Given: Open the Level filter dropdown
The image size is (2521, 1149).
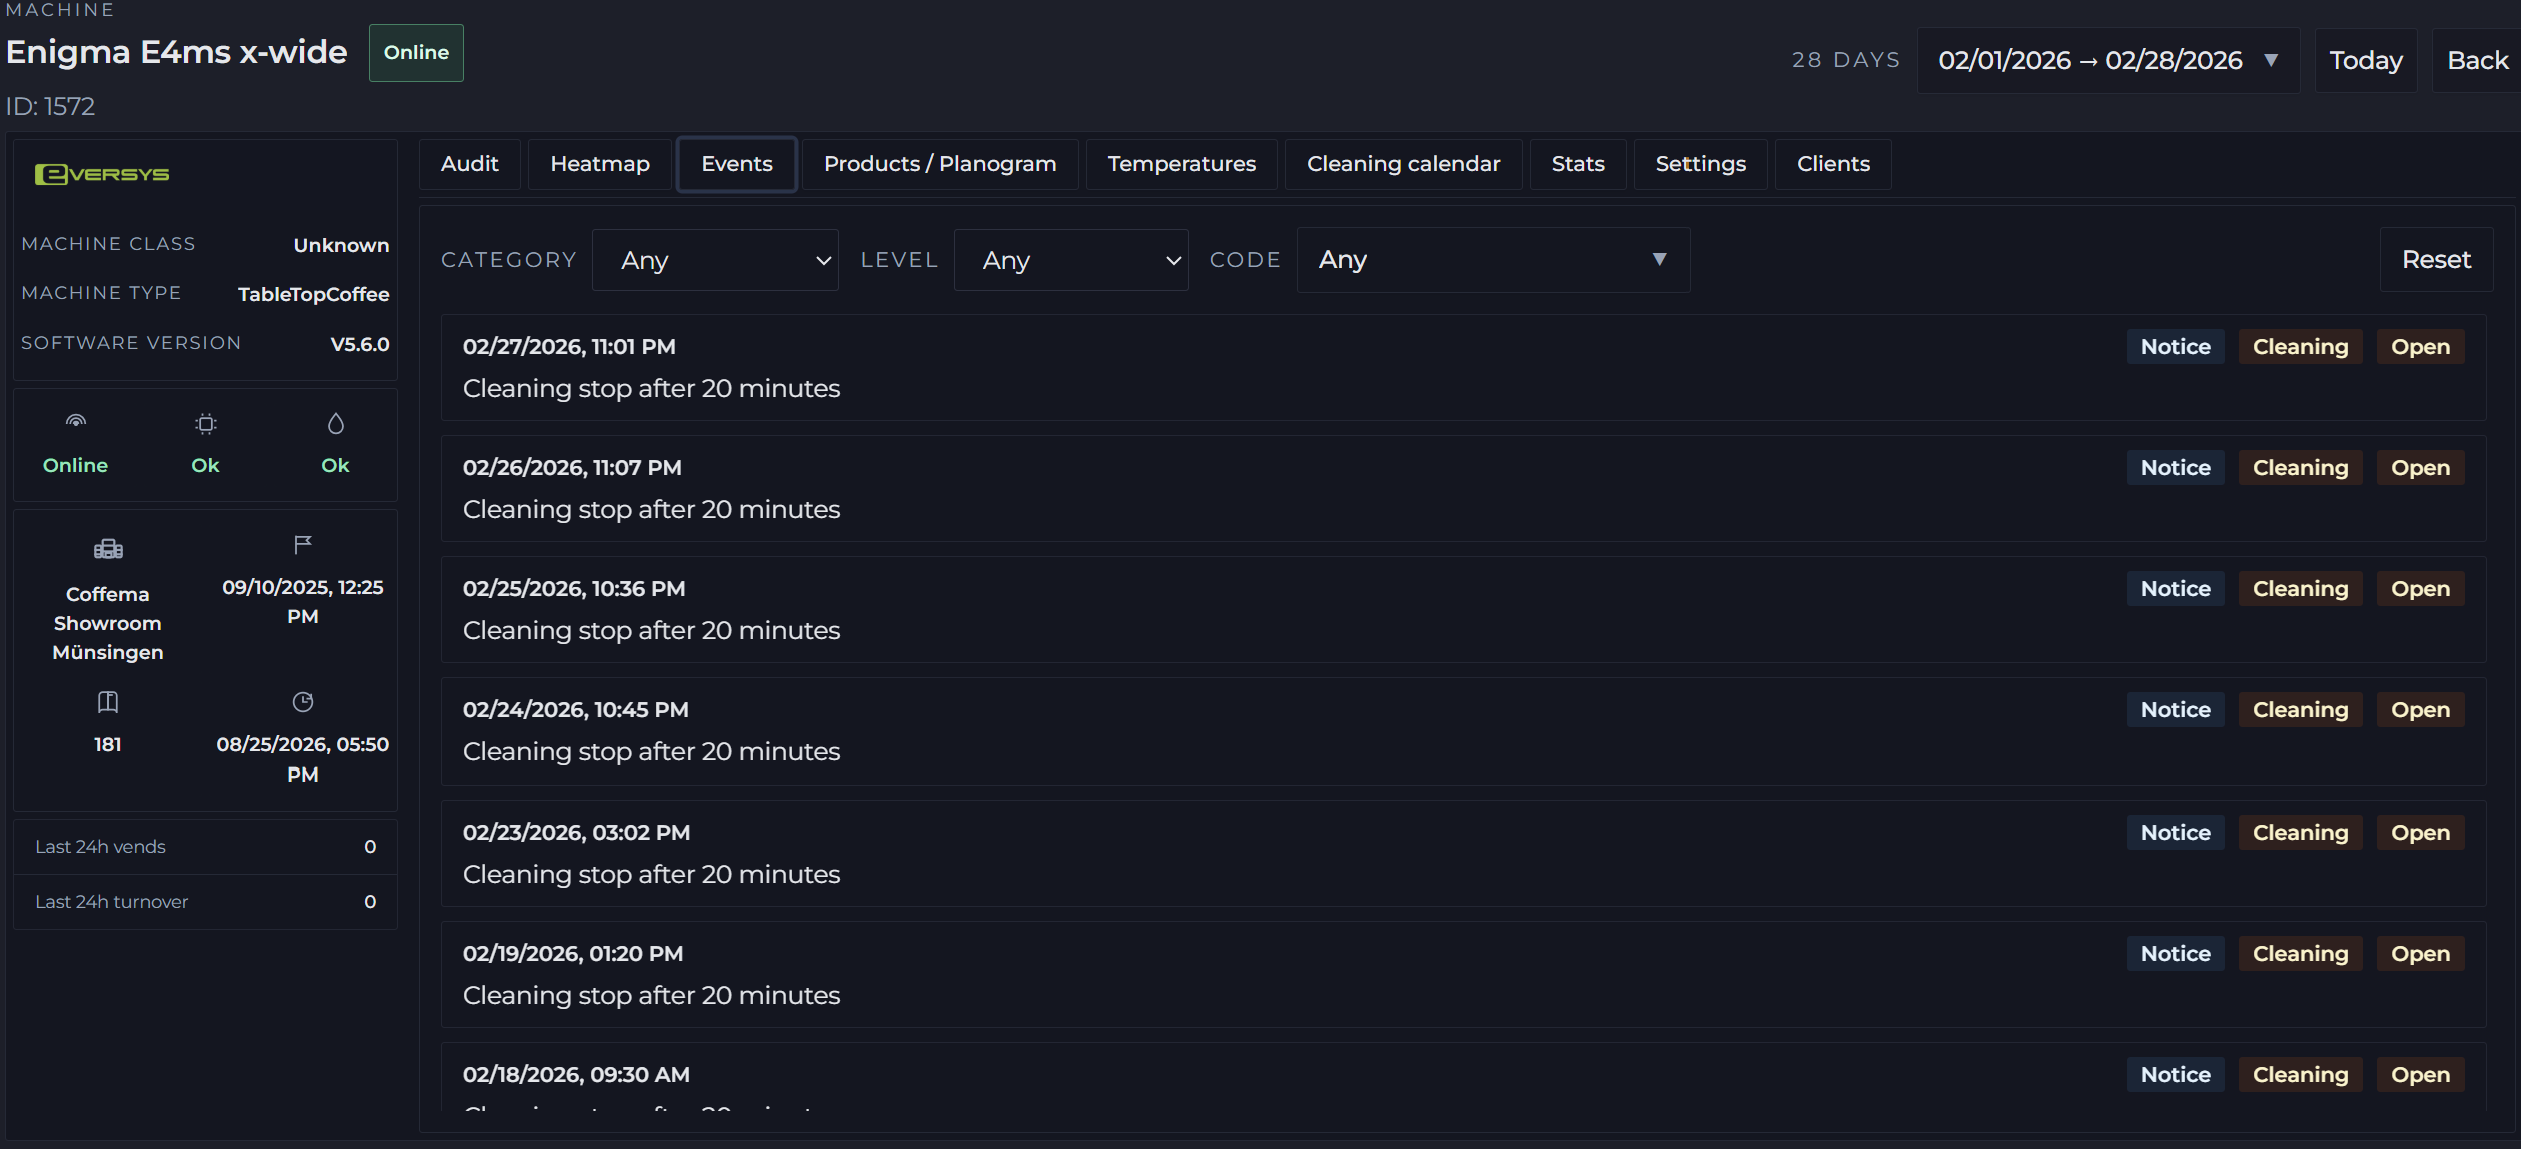Looking at the screenshot, I should [x=1071, y=260].
